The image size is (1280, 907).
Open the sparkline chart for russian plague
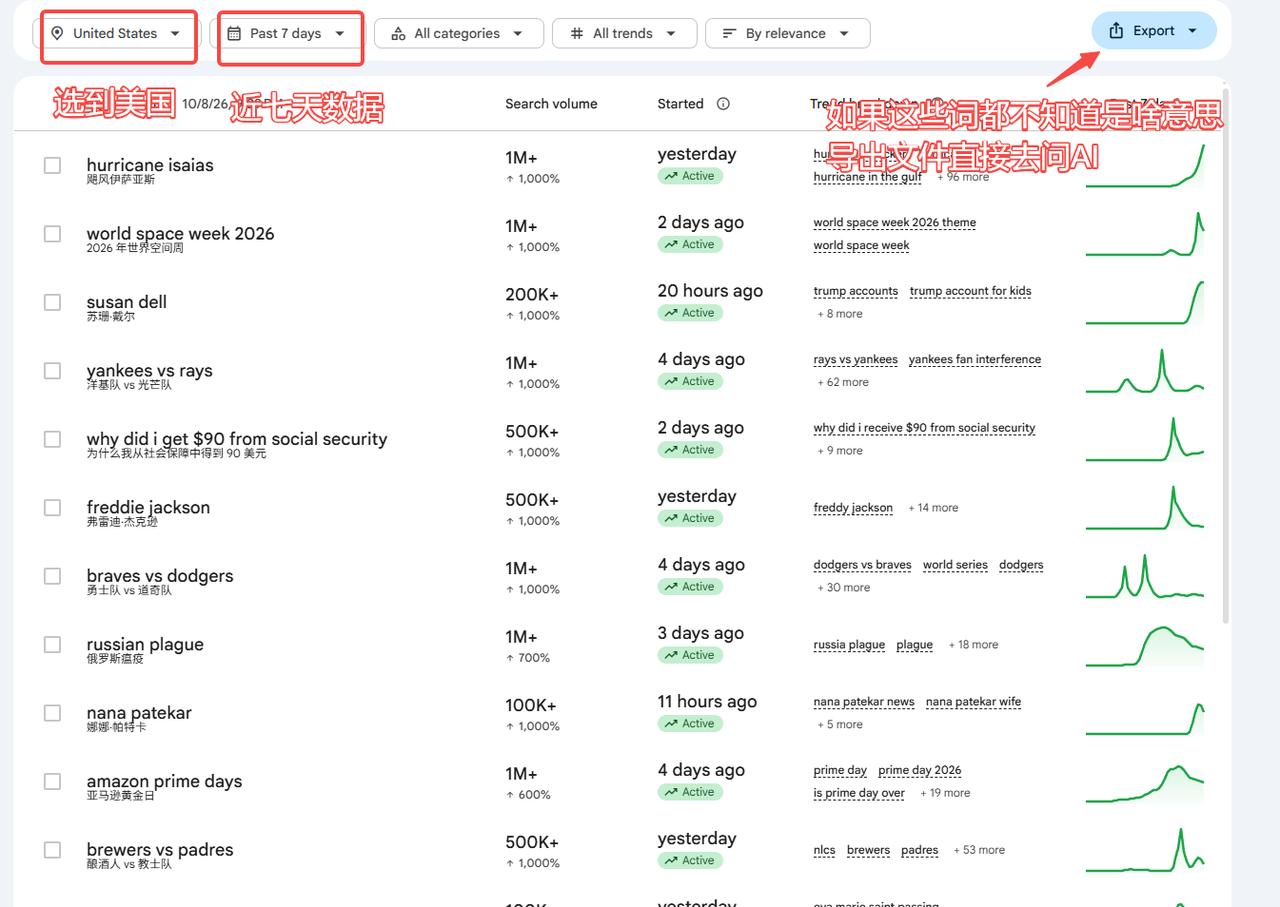point(1145,645)
